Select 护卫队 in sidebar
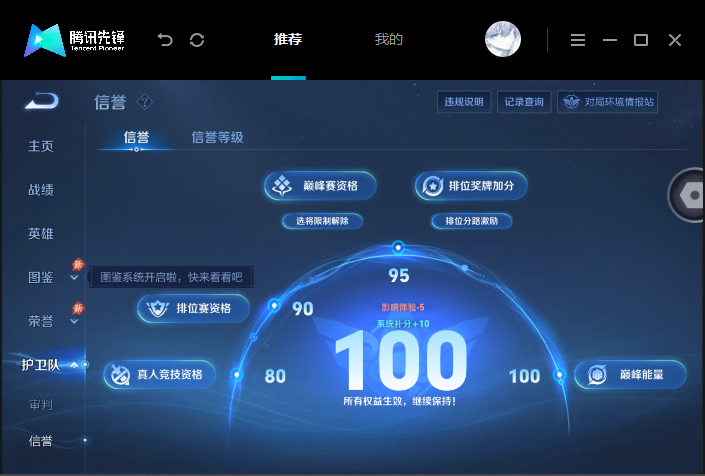The width and height of the screenshot is (705, 476). (x=41, y=365)
